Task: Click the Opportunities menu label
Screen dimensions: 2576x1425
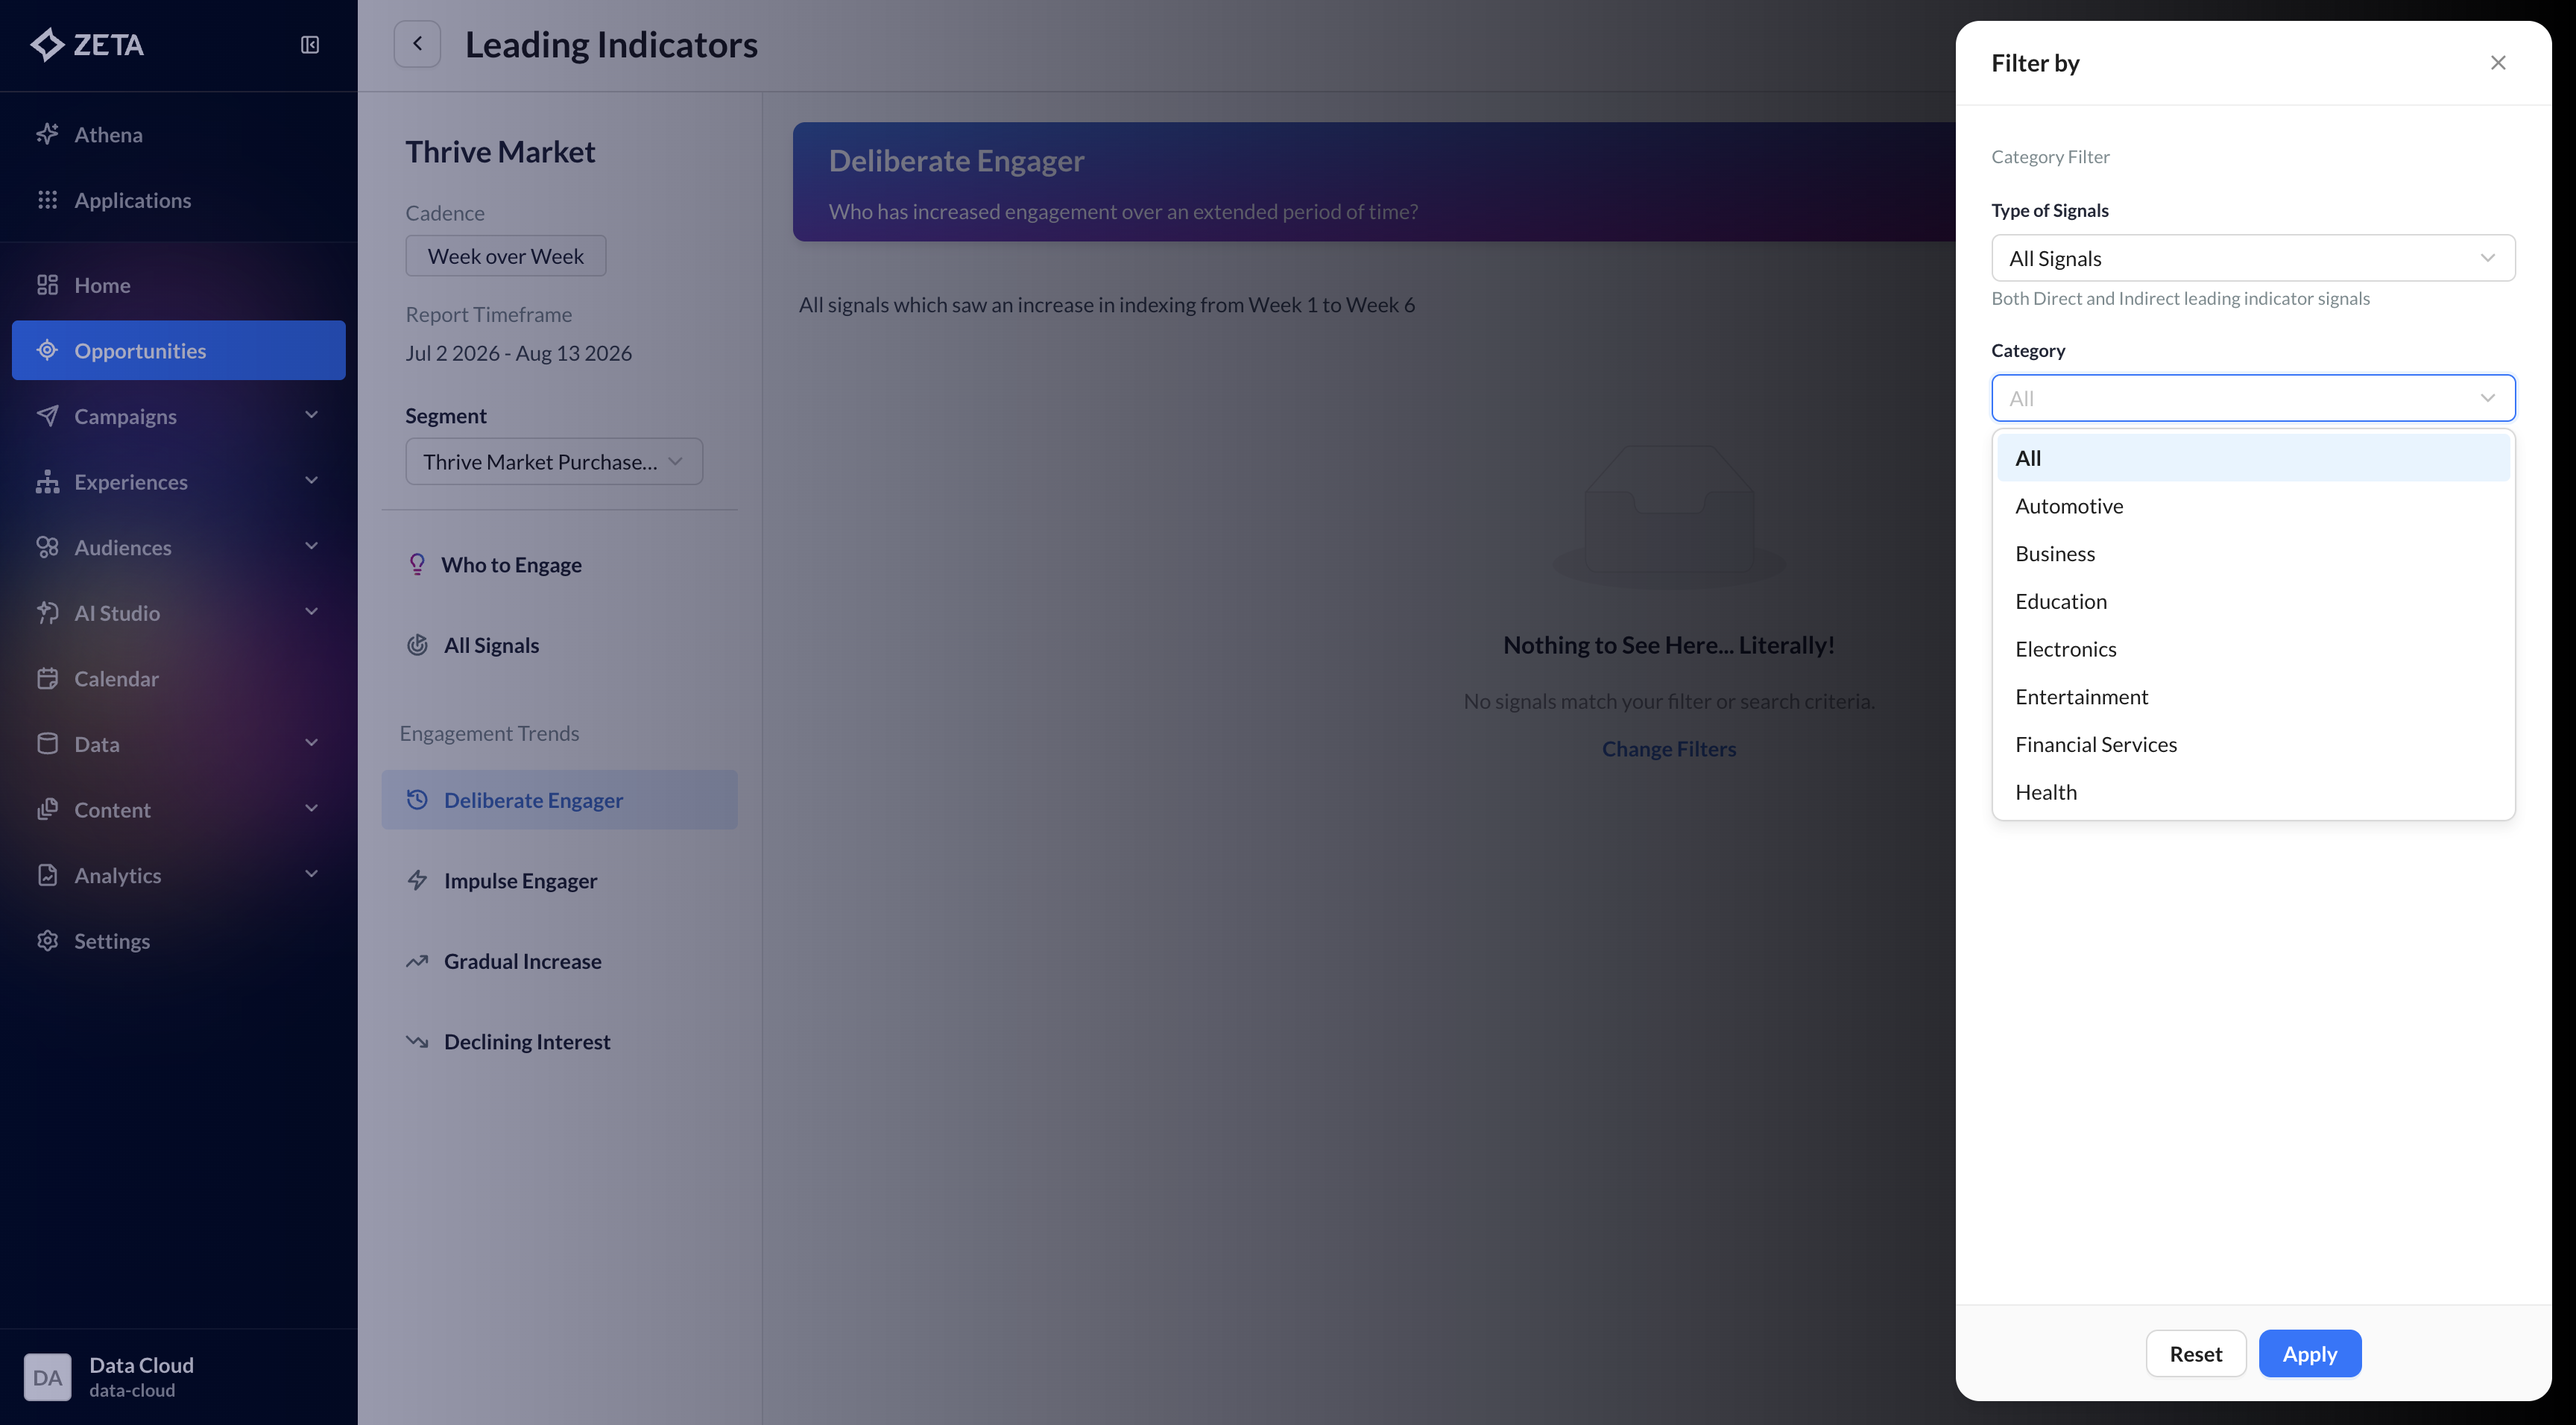Action: (x=140, y=350)
